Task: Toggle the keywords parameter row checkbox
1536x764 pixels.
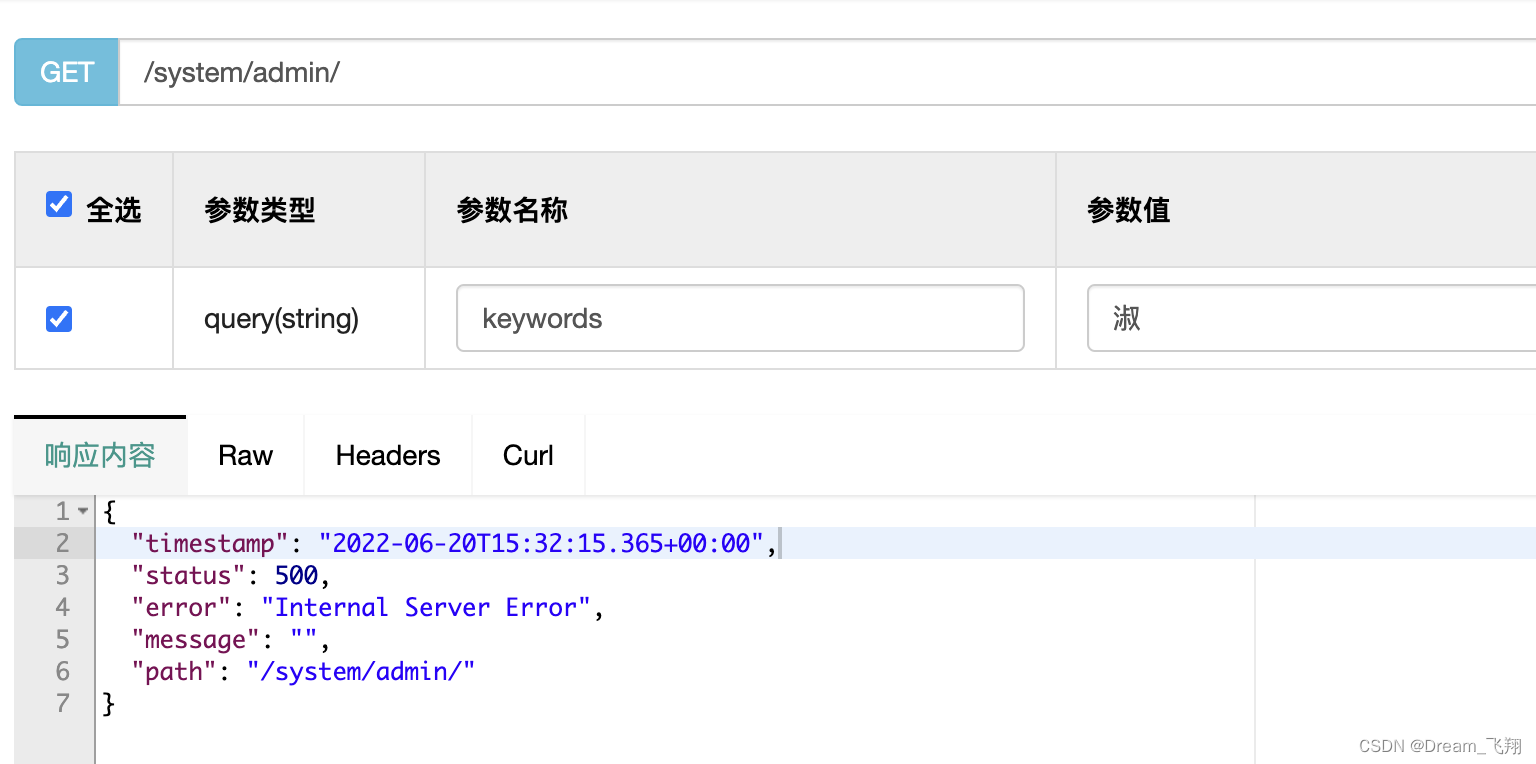Action: [x=59, y=318]
